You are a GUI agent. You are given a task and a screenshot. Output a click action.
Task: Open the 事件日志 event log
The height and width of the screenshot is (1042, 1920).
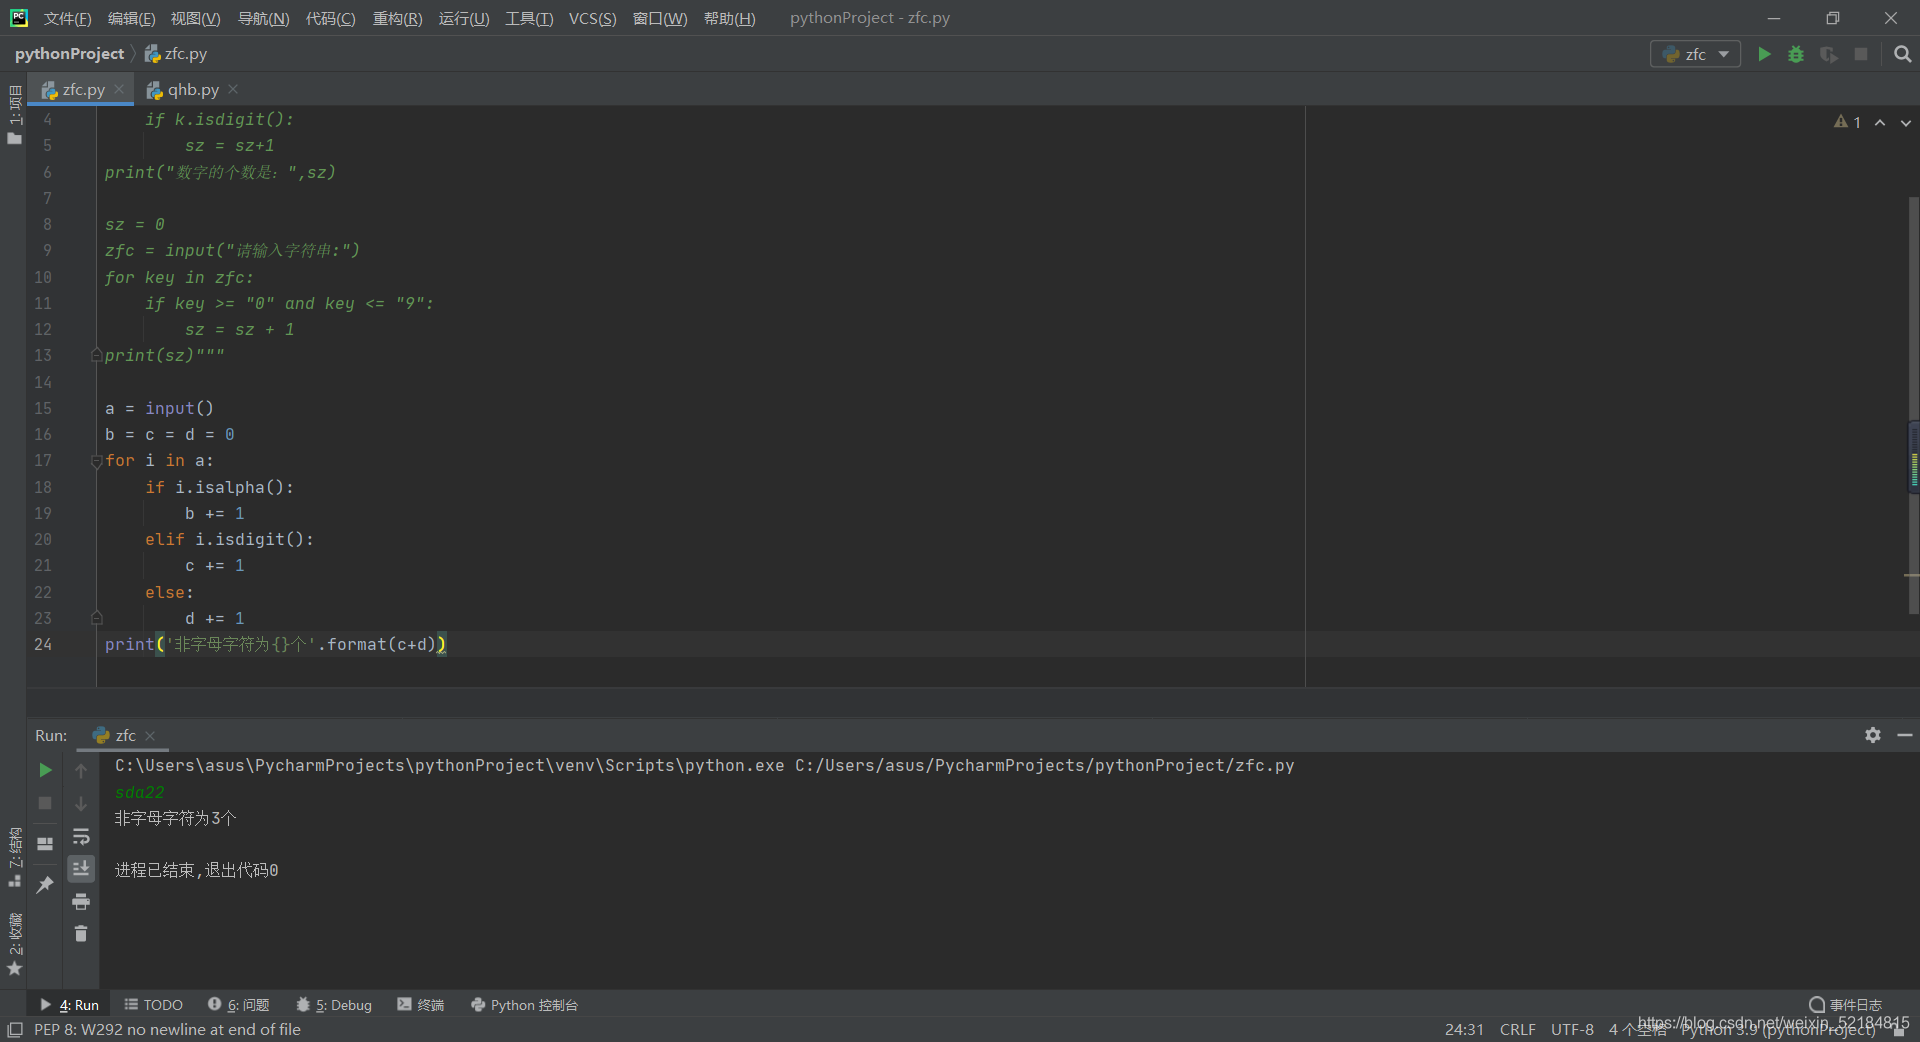click(1845, 1005)
